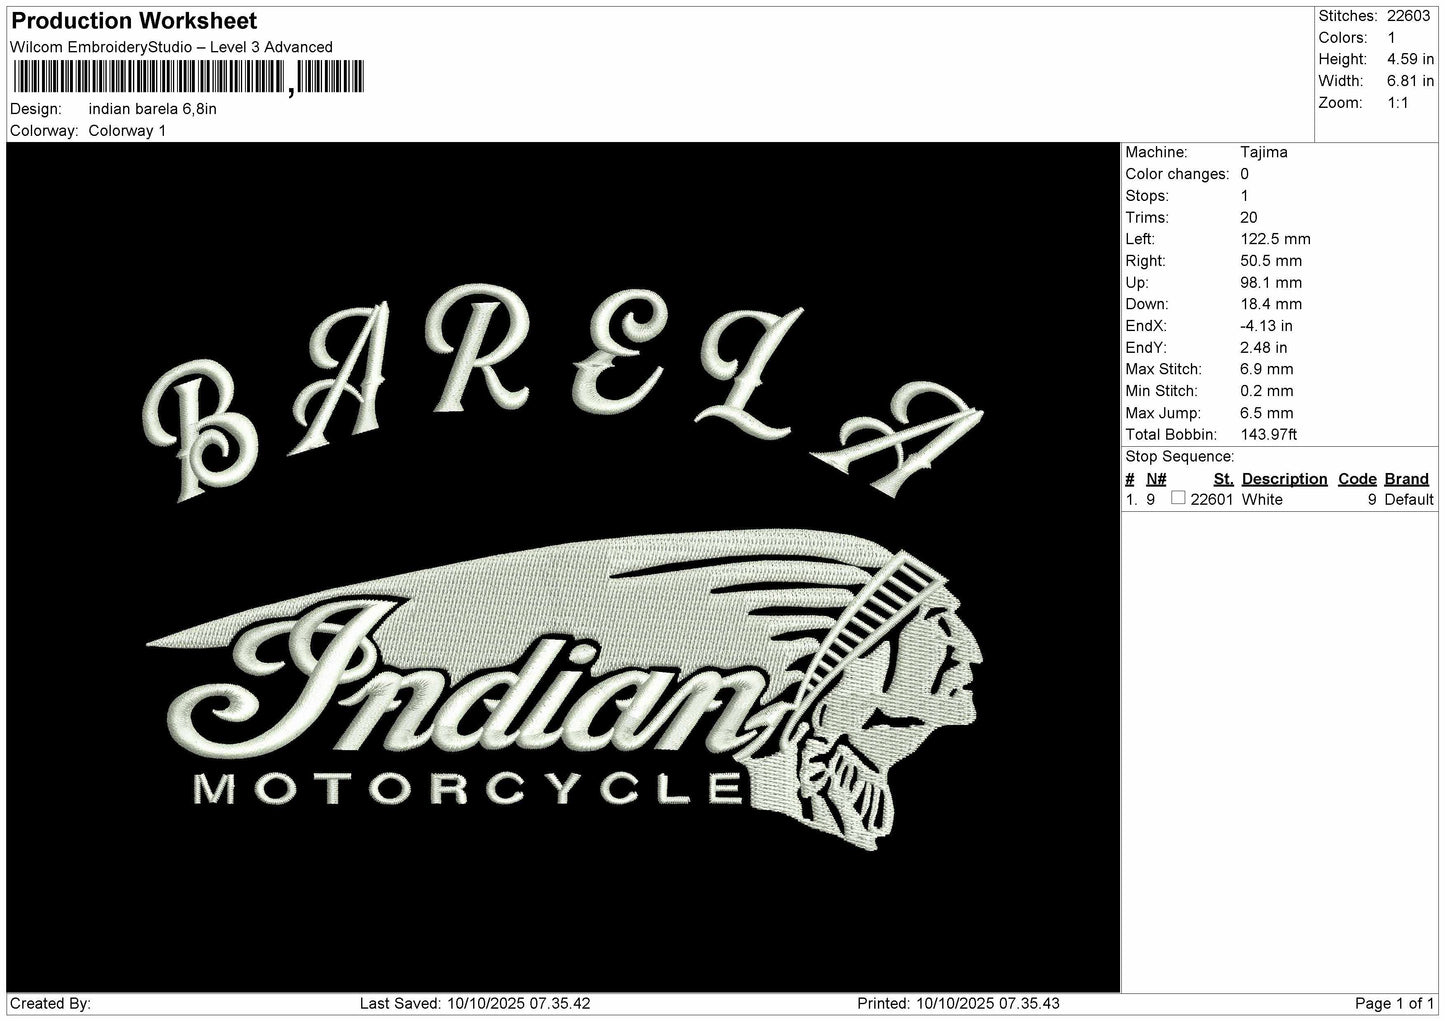1445x1021 pixels.
Task: Click the 'Description' column header
Action: [1285, 479]
